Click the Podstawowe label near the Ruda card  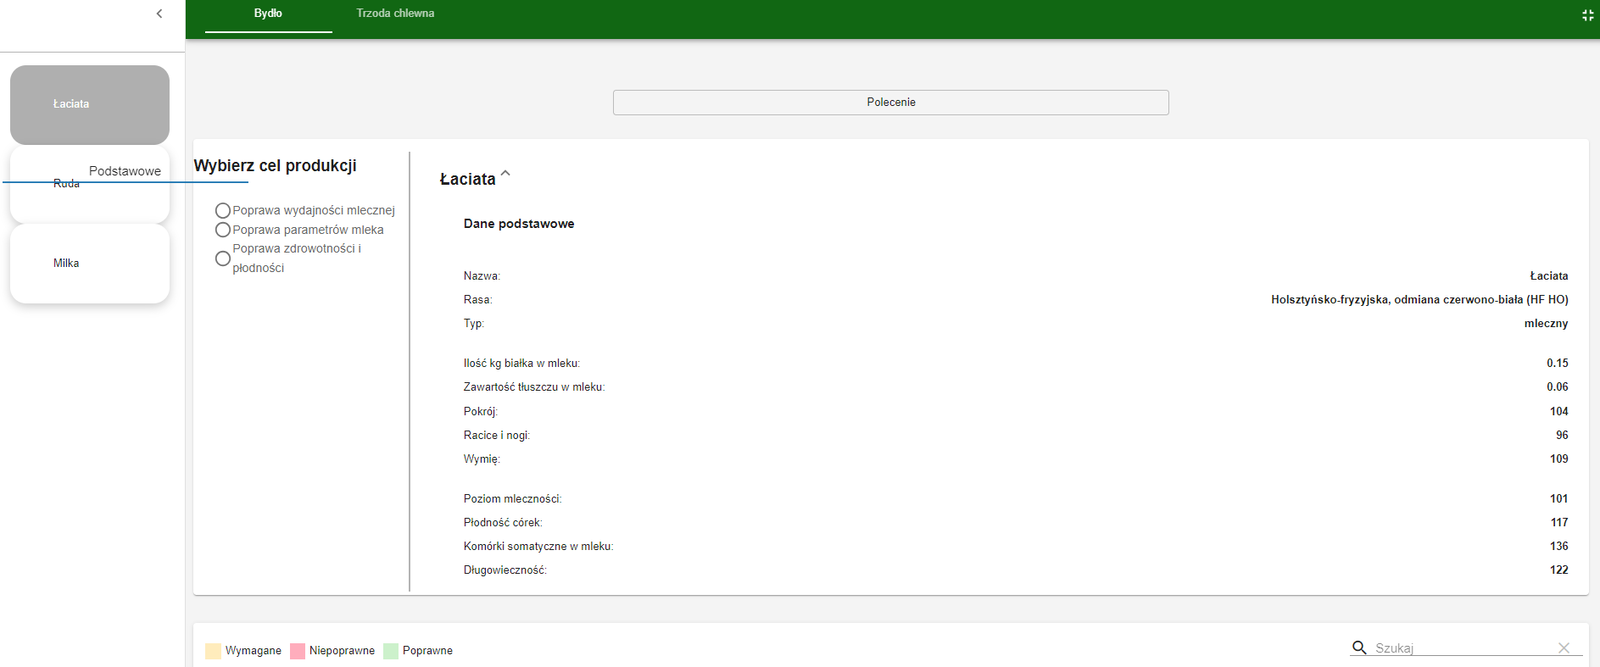(x=125, y=171)
